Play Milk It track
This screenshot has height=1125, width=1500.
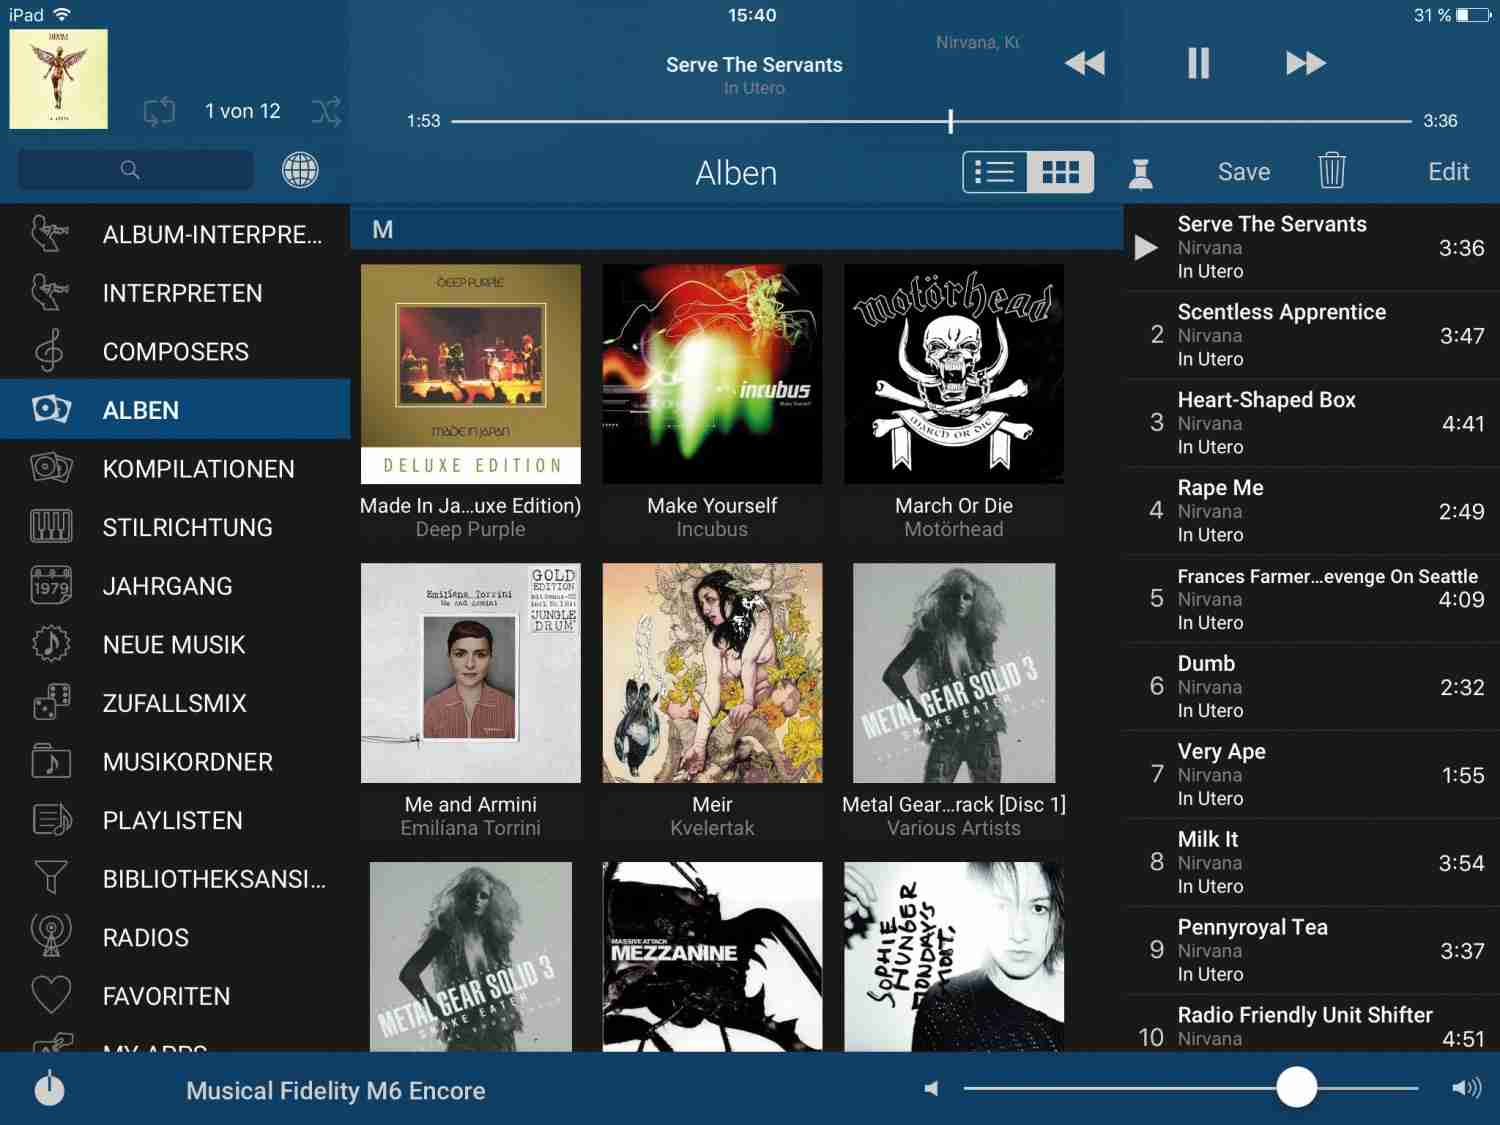point(1312,863)
